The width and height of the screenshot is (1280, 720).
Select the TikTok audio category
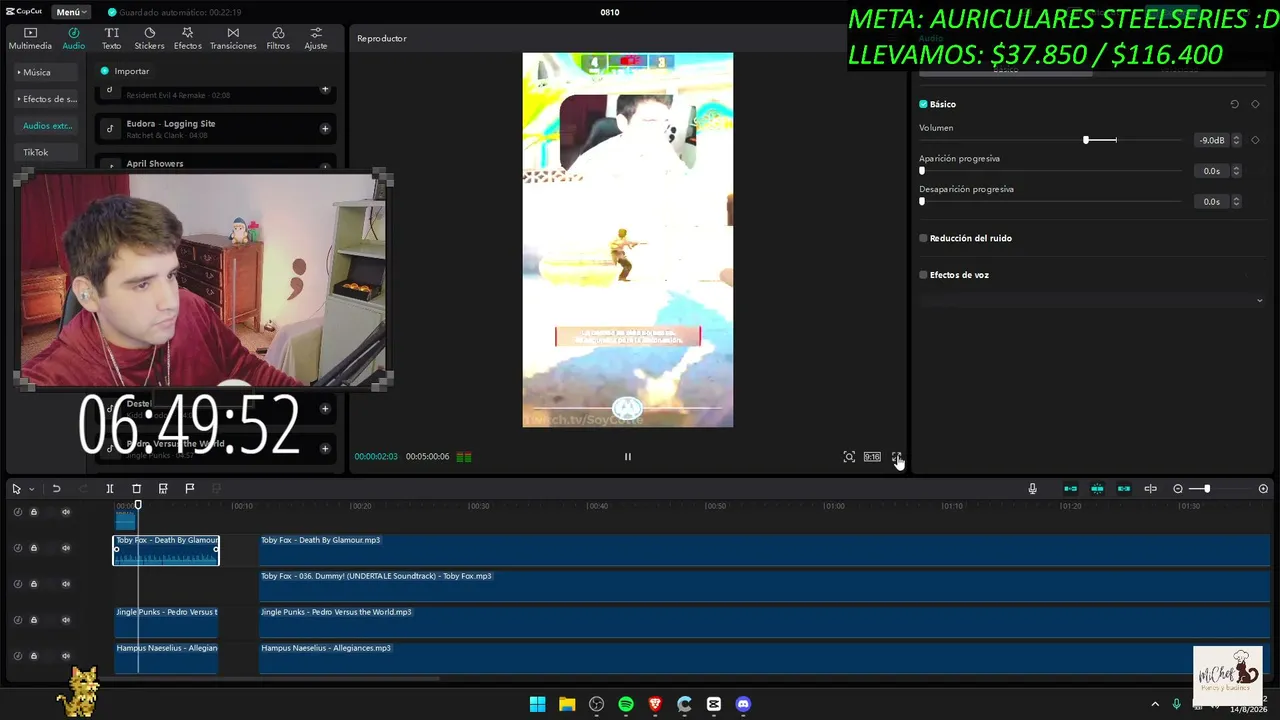[x=47, y=152]
